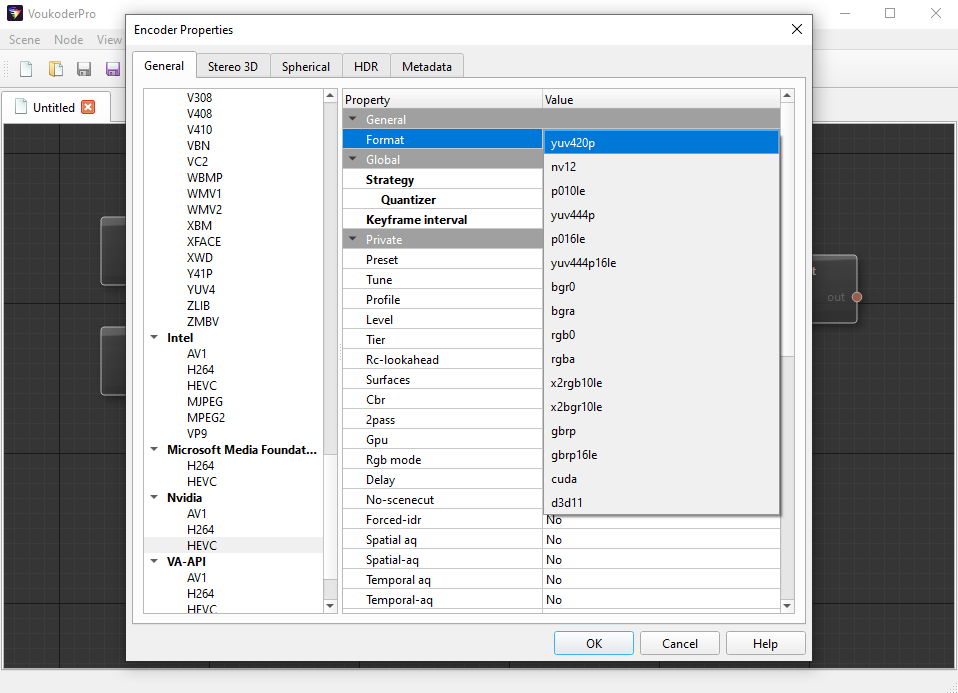Click the Open file toolbar icon
Viewport: 958px width, 693px height.
(x=56, y=69)
